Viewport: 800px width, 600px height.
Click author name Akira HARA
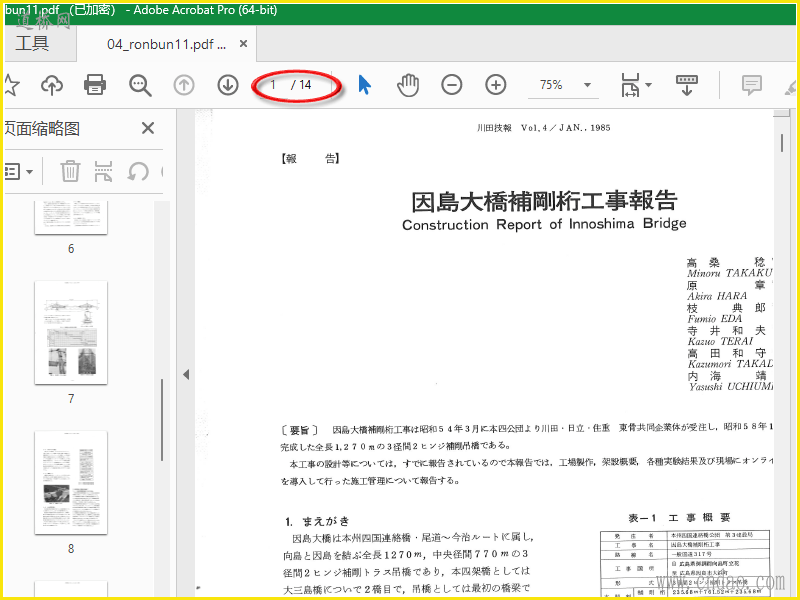pyautogui.click(x=717, y=296)
